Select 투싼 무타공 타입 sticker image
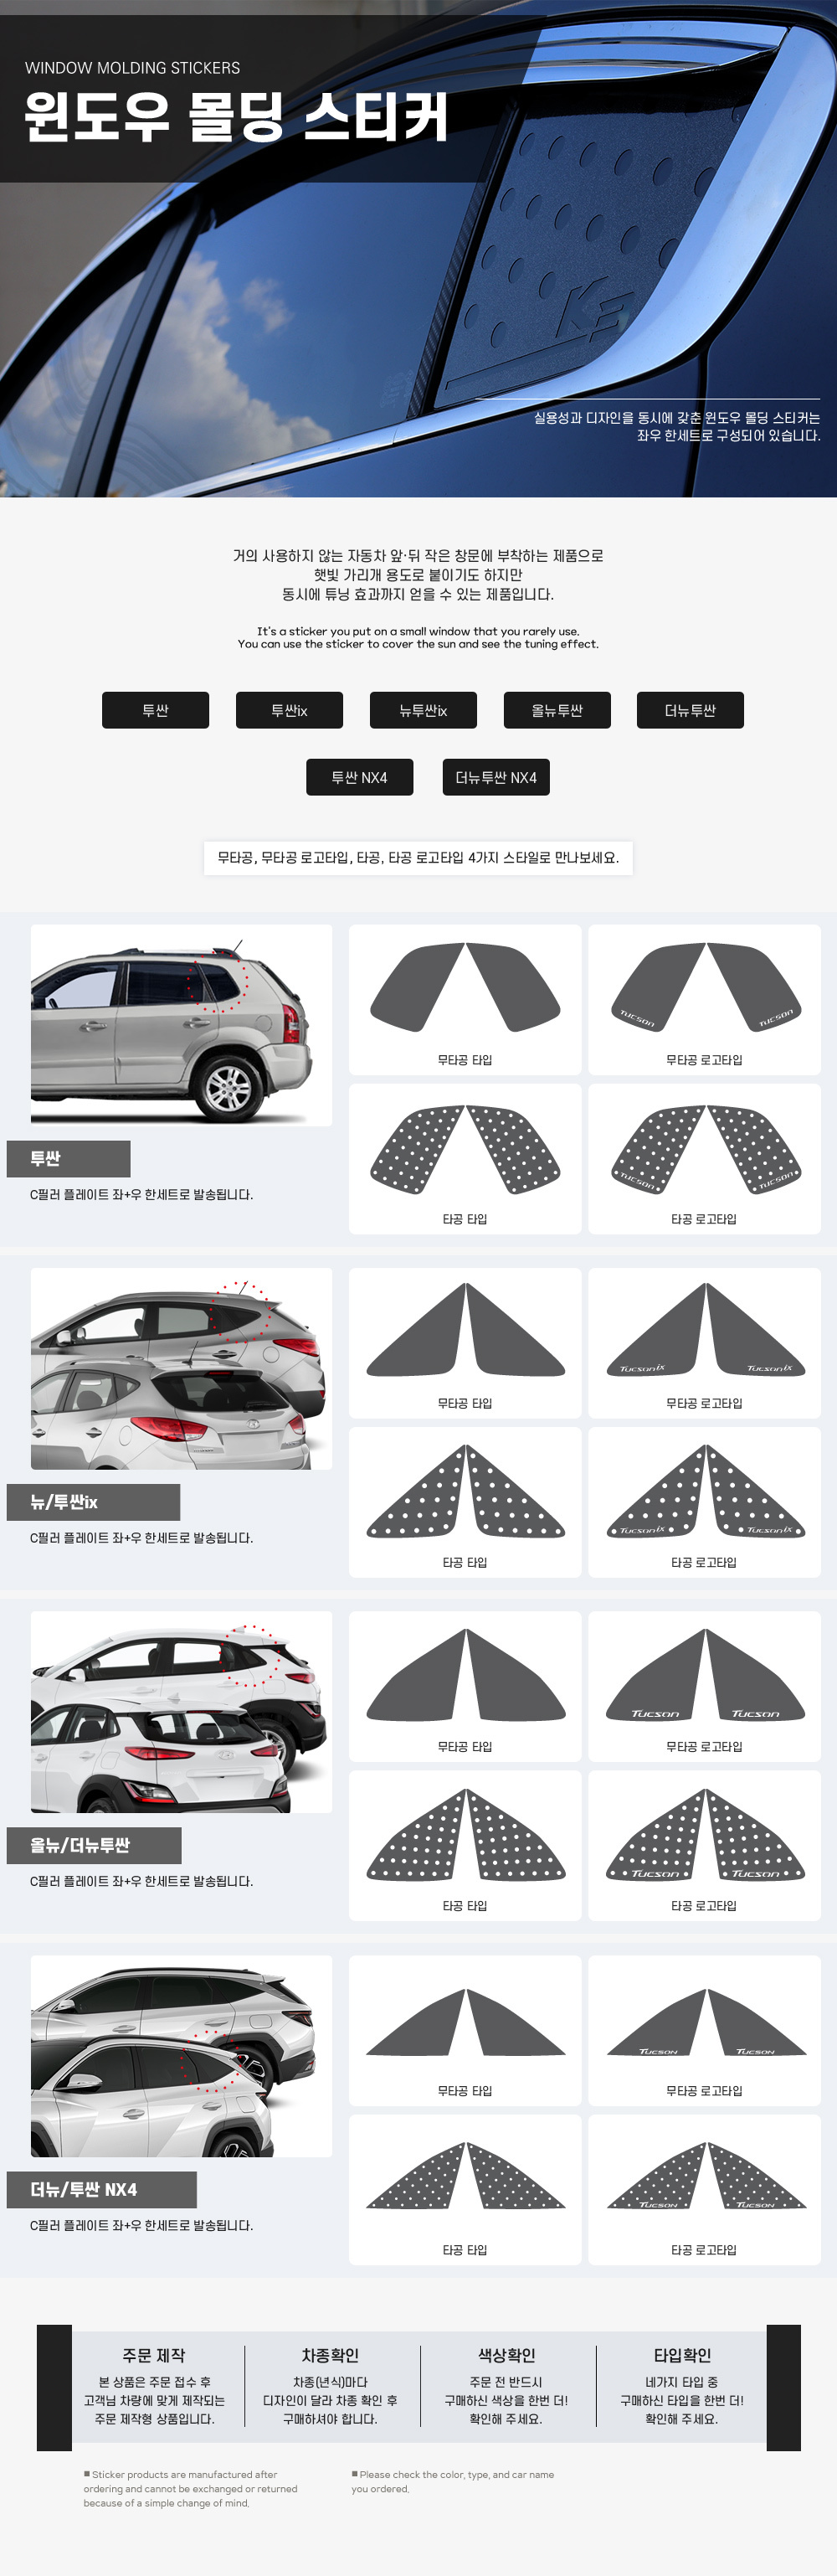This screenshot has height=2576, width=837. [465, 1000]
